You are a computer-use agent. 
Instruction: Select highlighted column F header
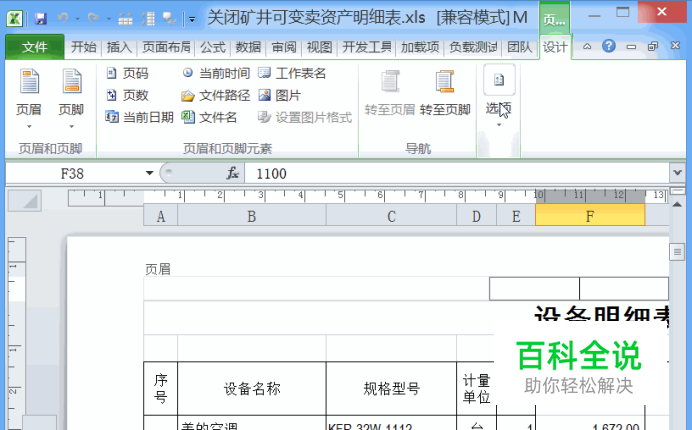click(x=590, y=216)
